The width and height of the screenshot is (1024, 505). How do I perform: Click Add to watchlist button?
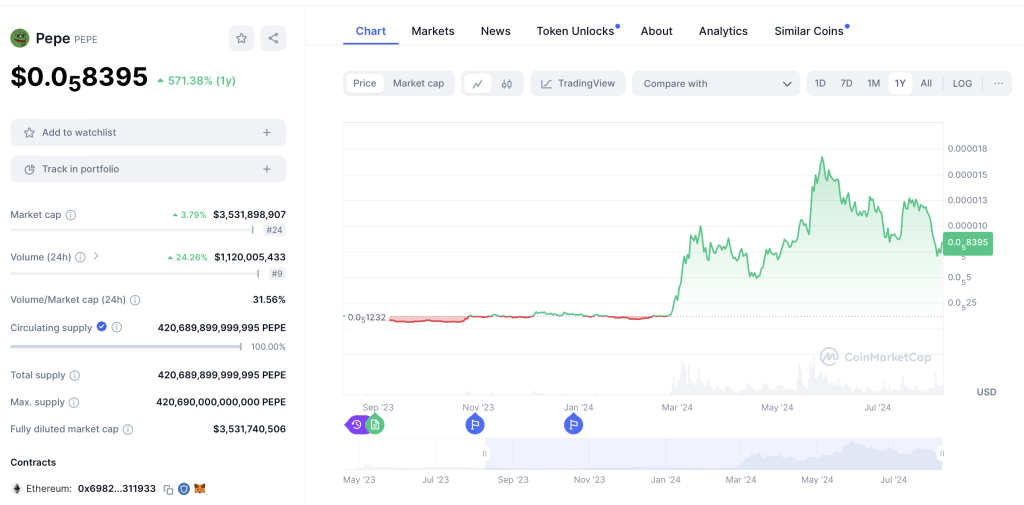pos(148,133)
